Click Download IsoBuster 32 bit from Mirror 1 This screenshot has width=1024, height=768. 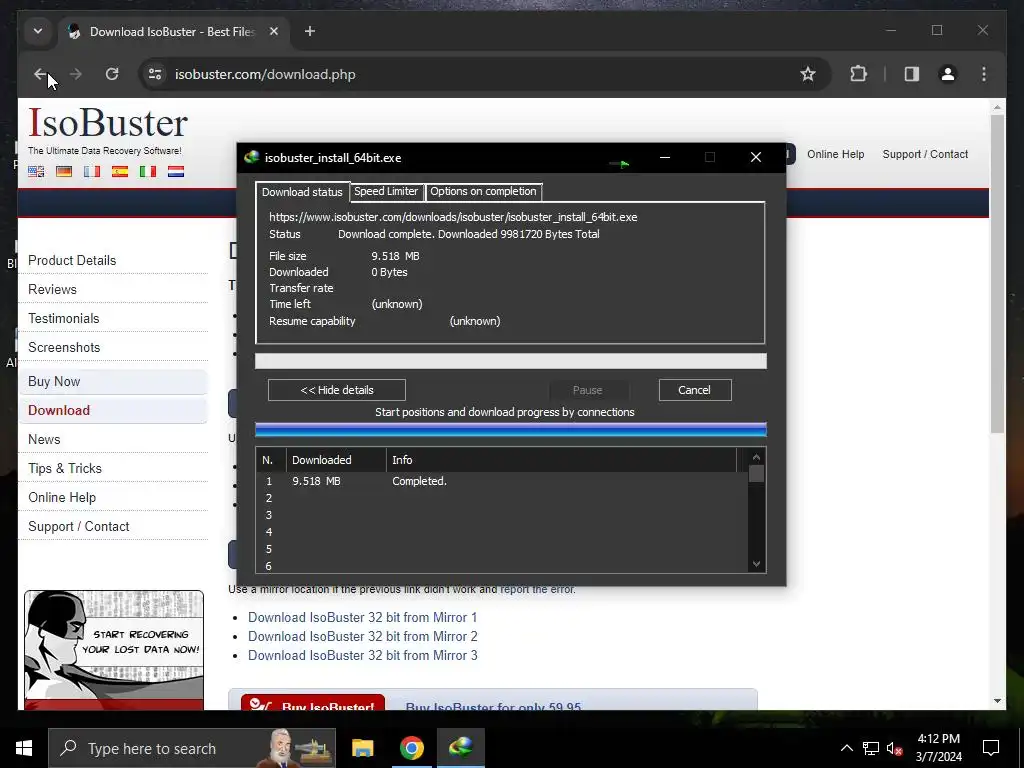click(362, 617)
